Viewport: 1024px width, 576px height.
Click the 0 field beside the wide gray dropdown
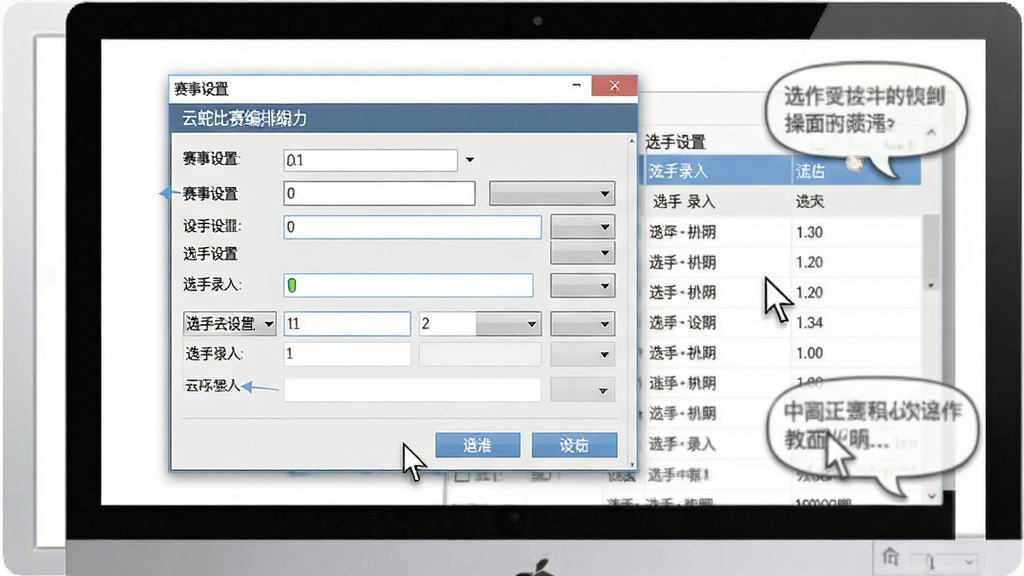click(379, 193)
